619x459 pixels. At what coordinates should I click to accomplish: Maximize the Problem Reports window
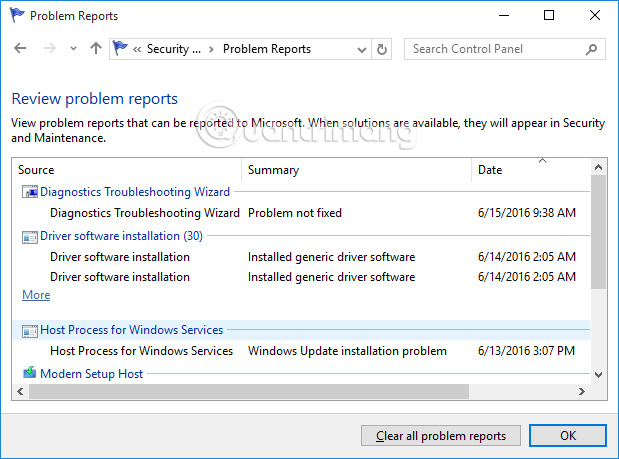[549, 15]
